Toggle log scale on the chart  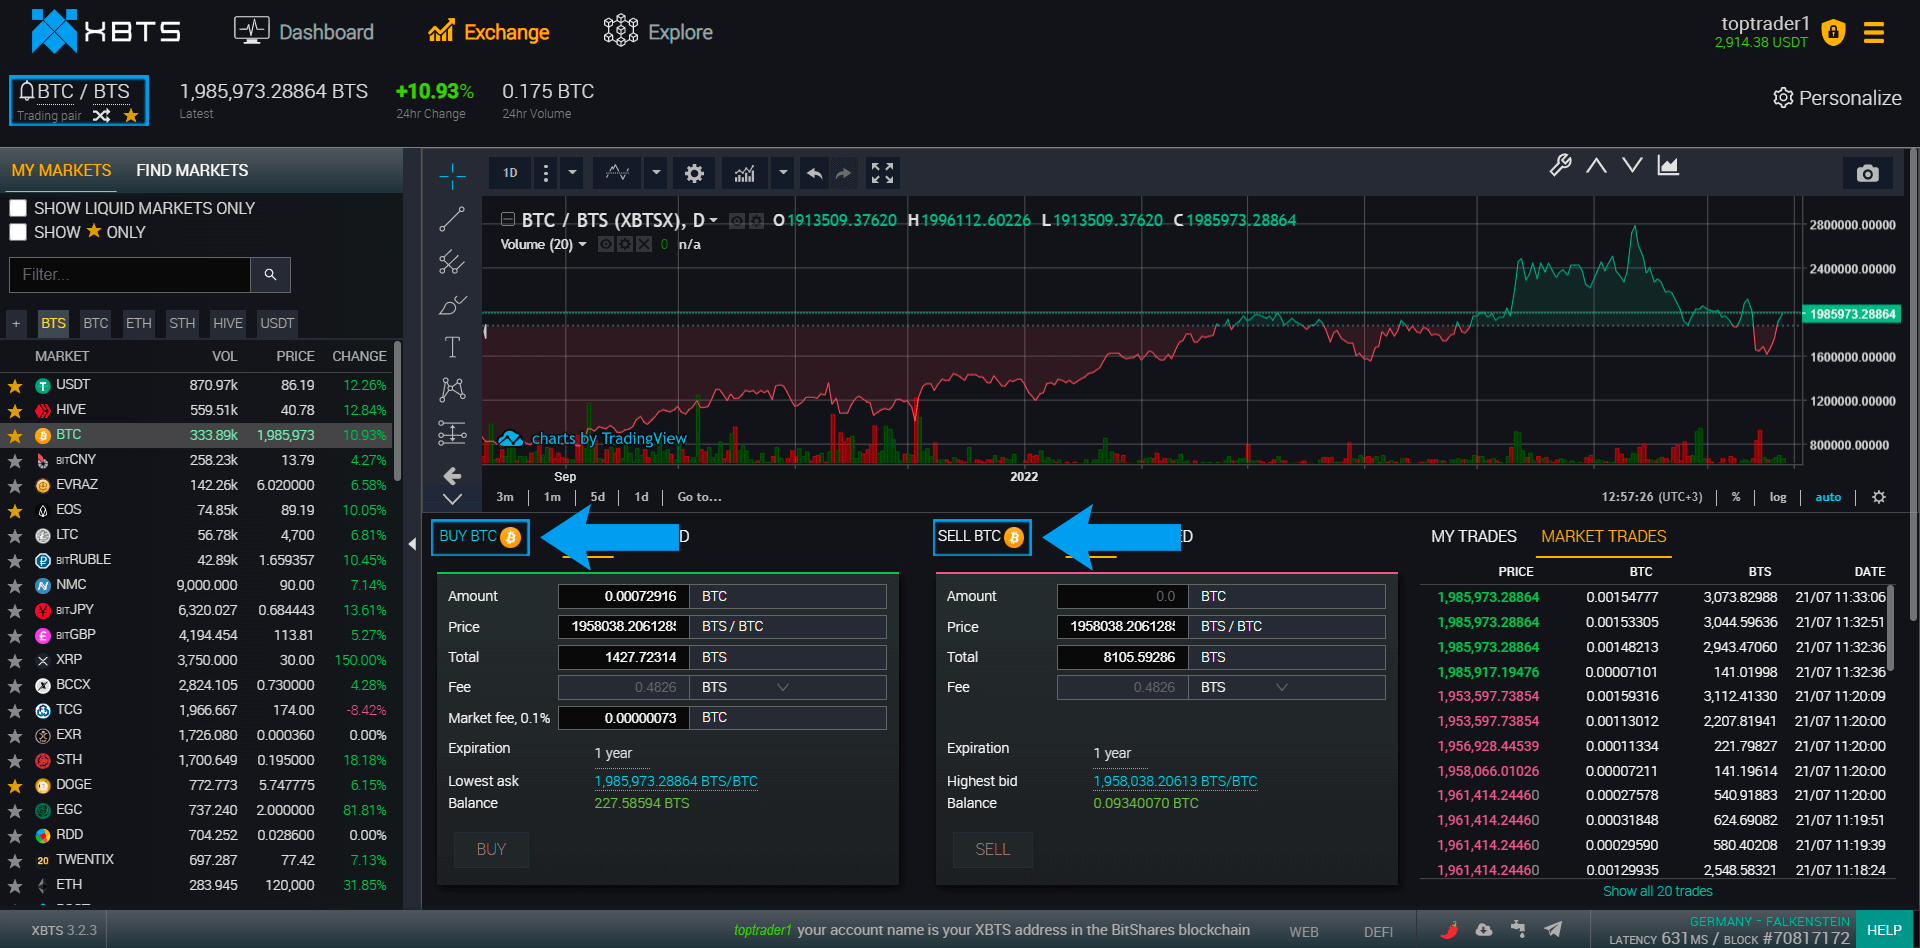click(x=1778, y=497)
